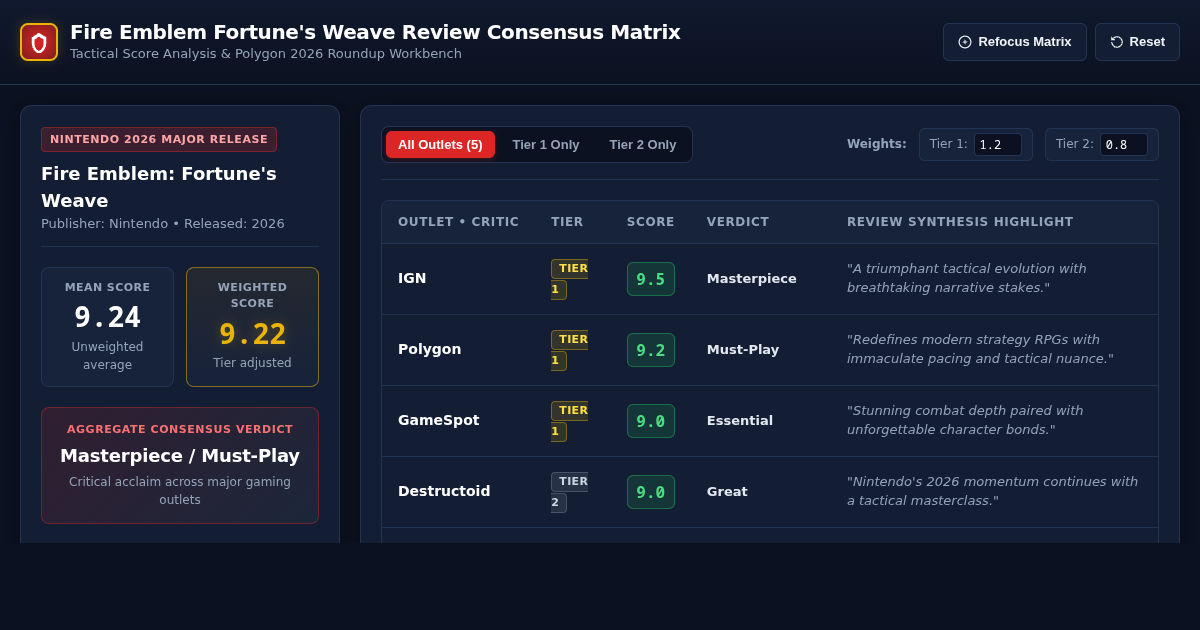Switch to the Tier 2 Only filter
1200x630 pixels.
(643, 145)
